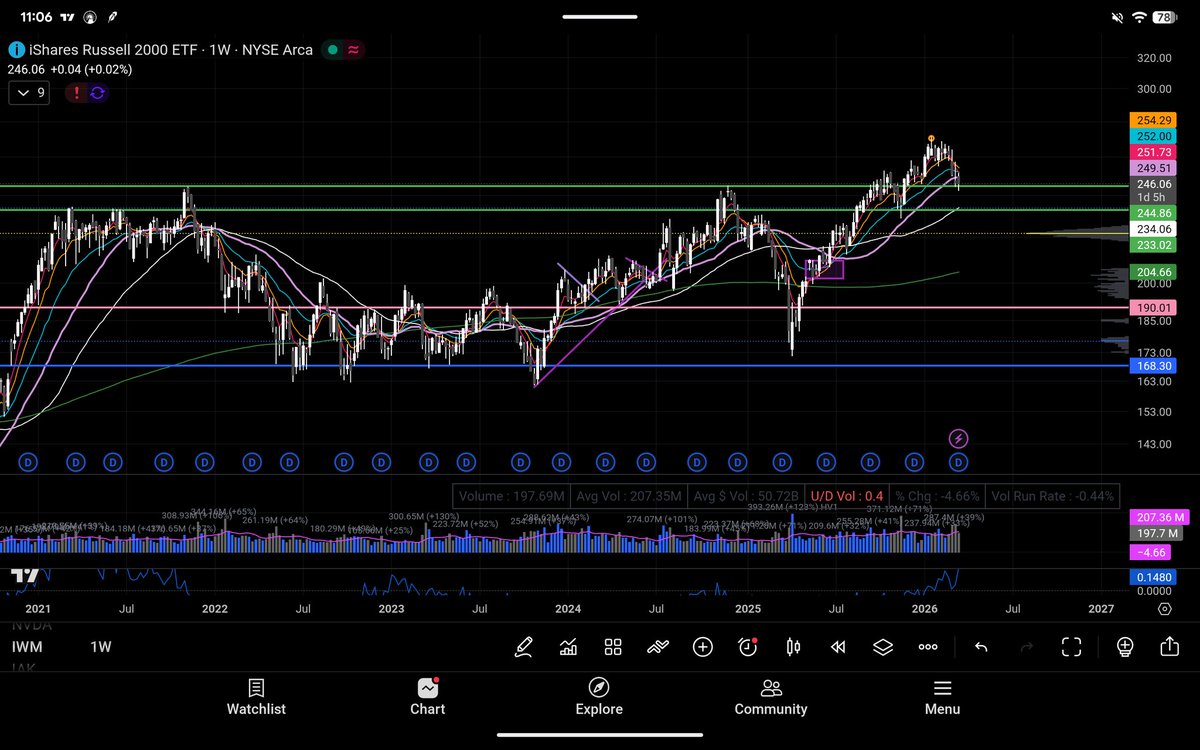
Task: Tap the 204.66 green price label
Action: (1154, 271)
